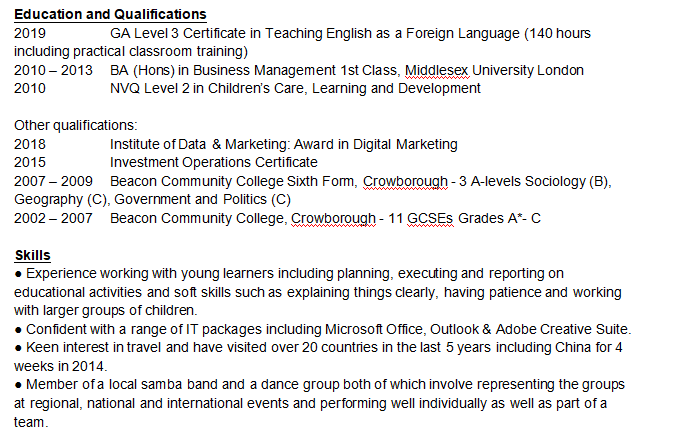Click the "Other qualifications:" line

click(75, 125)
